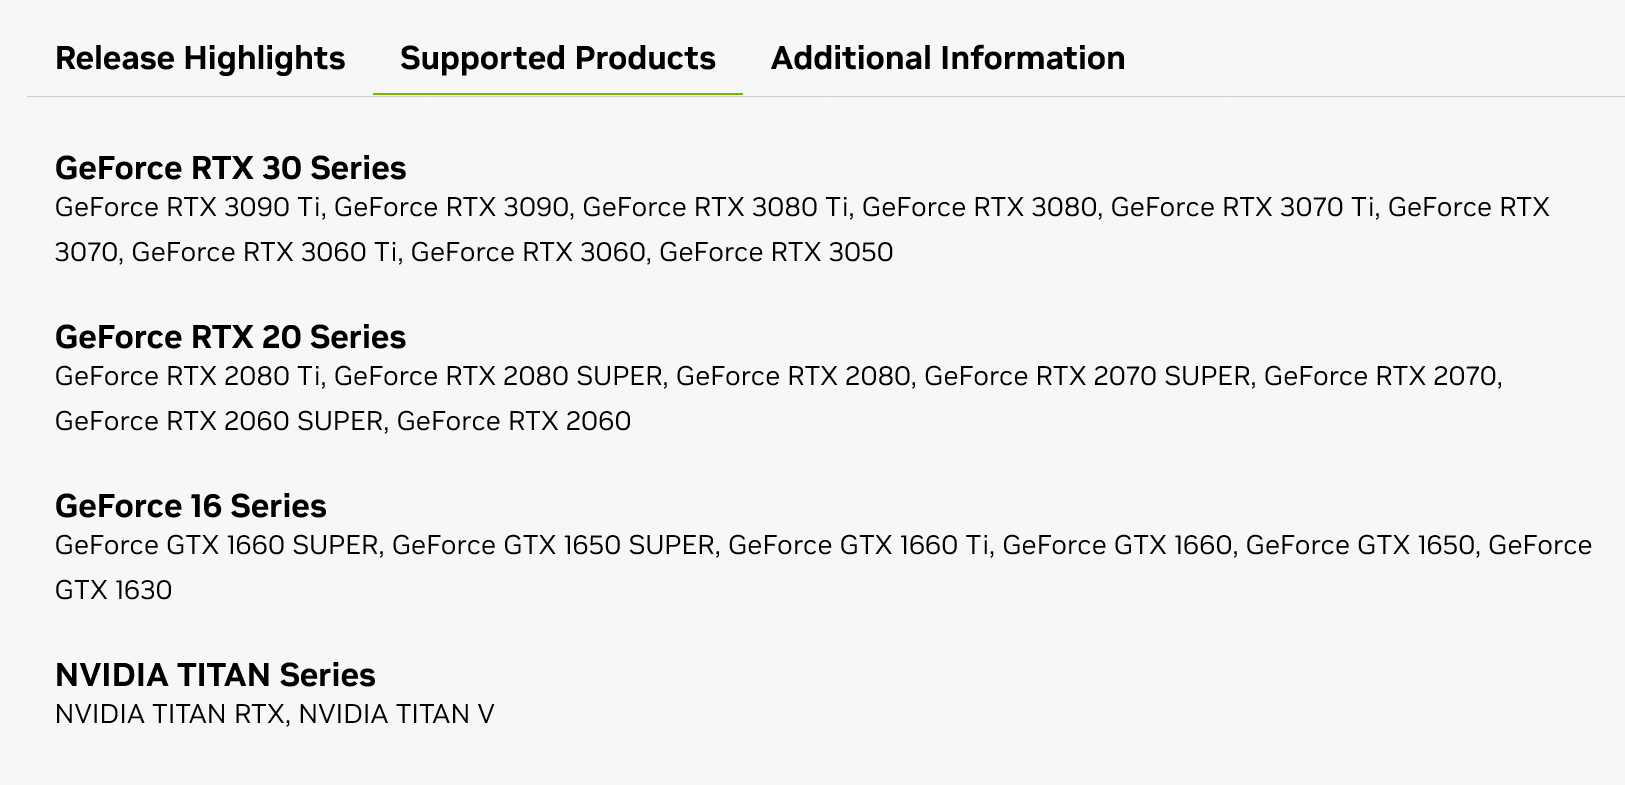Click the GeForce RTX 2080 Ti entry
The height and width of the screenshot is (785, 1625).
[188, 376]
